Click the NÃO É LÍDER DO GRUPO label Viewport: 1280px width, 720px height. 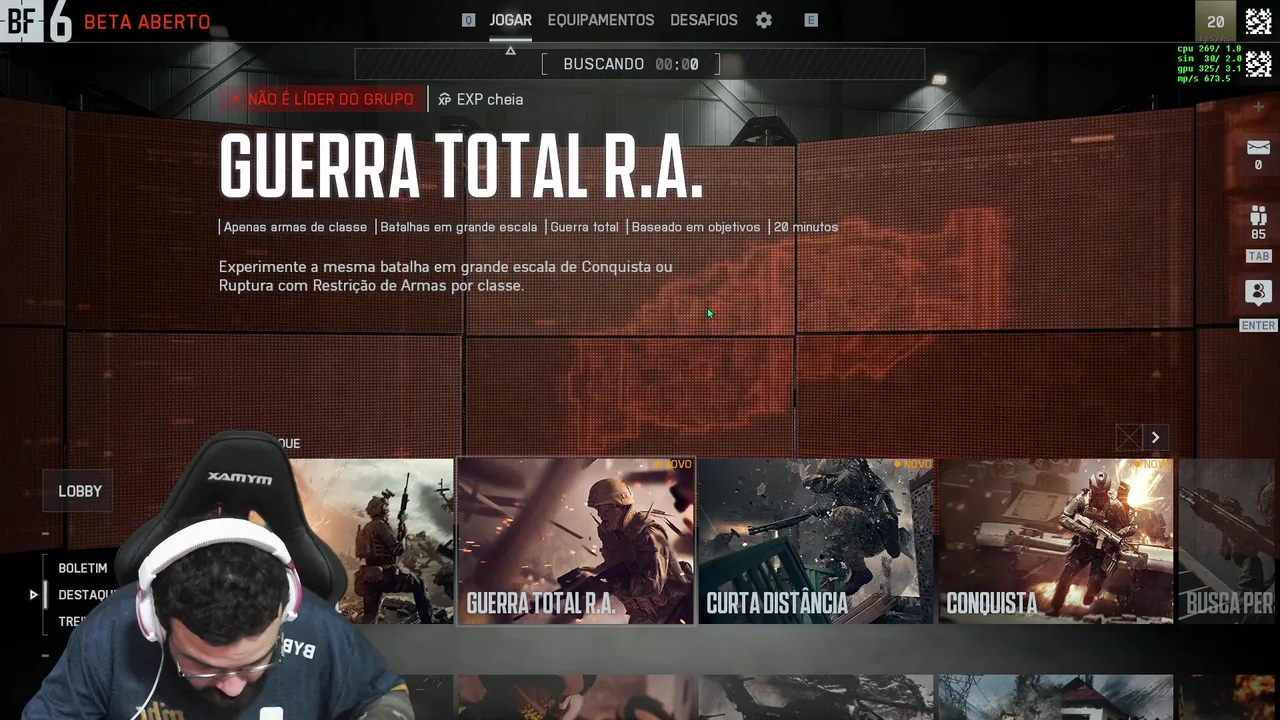tap(322, 99)
